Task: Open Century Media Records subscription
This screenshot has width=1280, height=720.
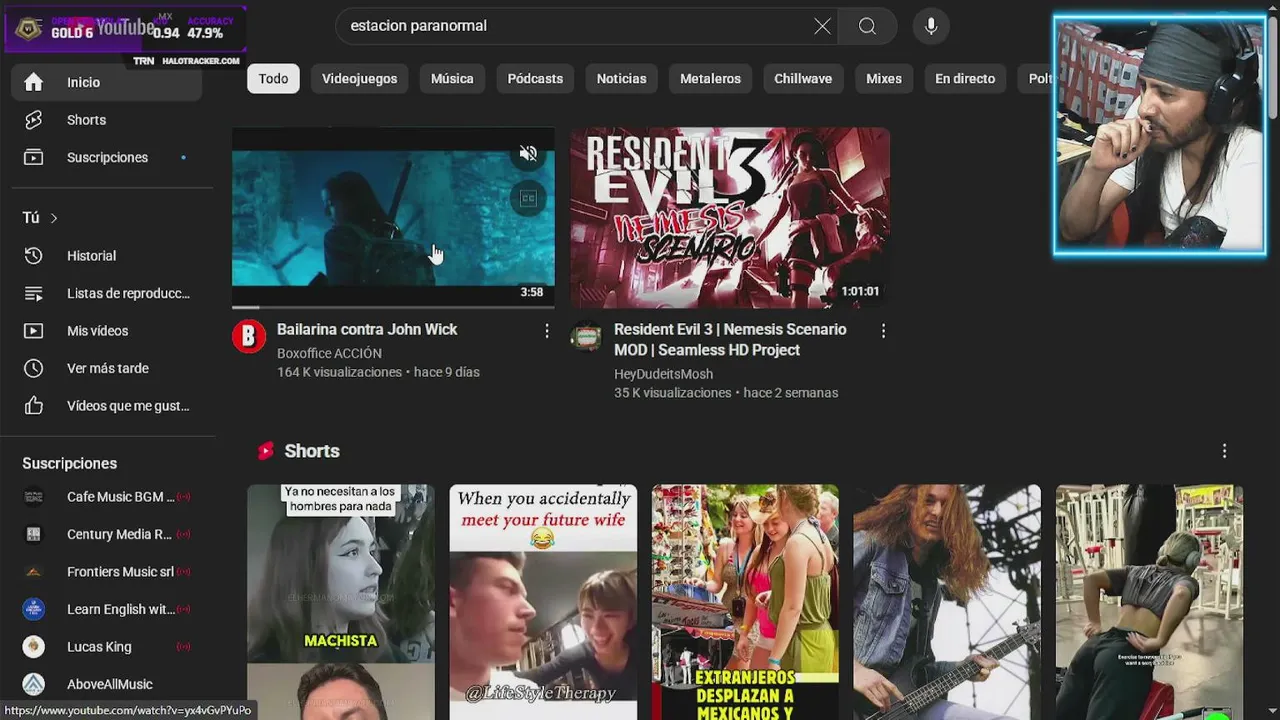Action: (x=107, y=534)
